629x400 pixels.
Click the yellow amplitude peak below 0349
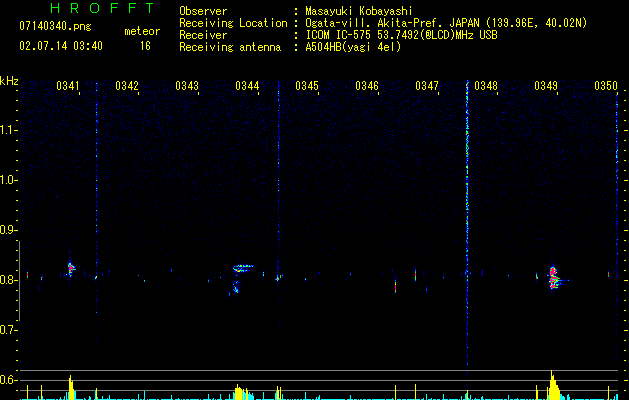(x=553, y=385)
